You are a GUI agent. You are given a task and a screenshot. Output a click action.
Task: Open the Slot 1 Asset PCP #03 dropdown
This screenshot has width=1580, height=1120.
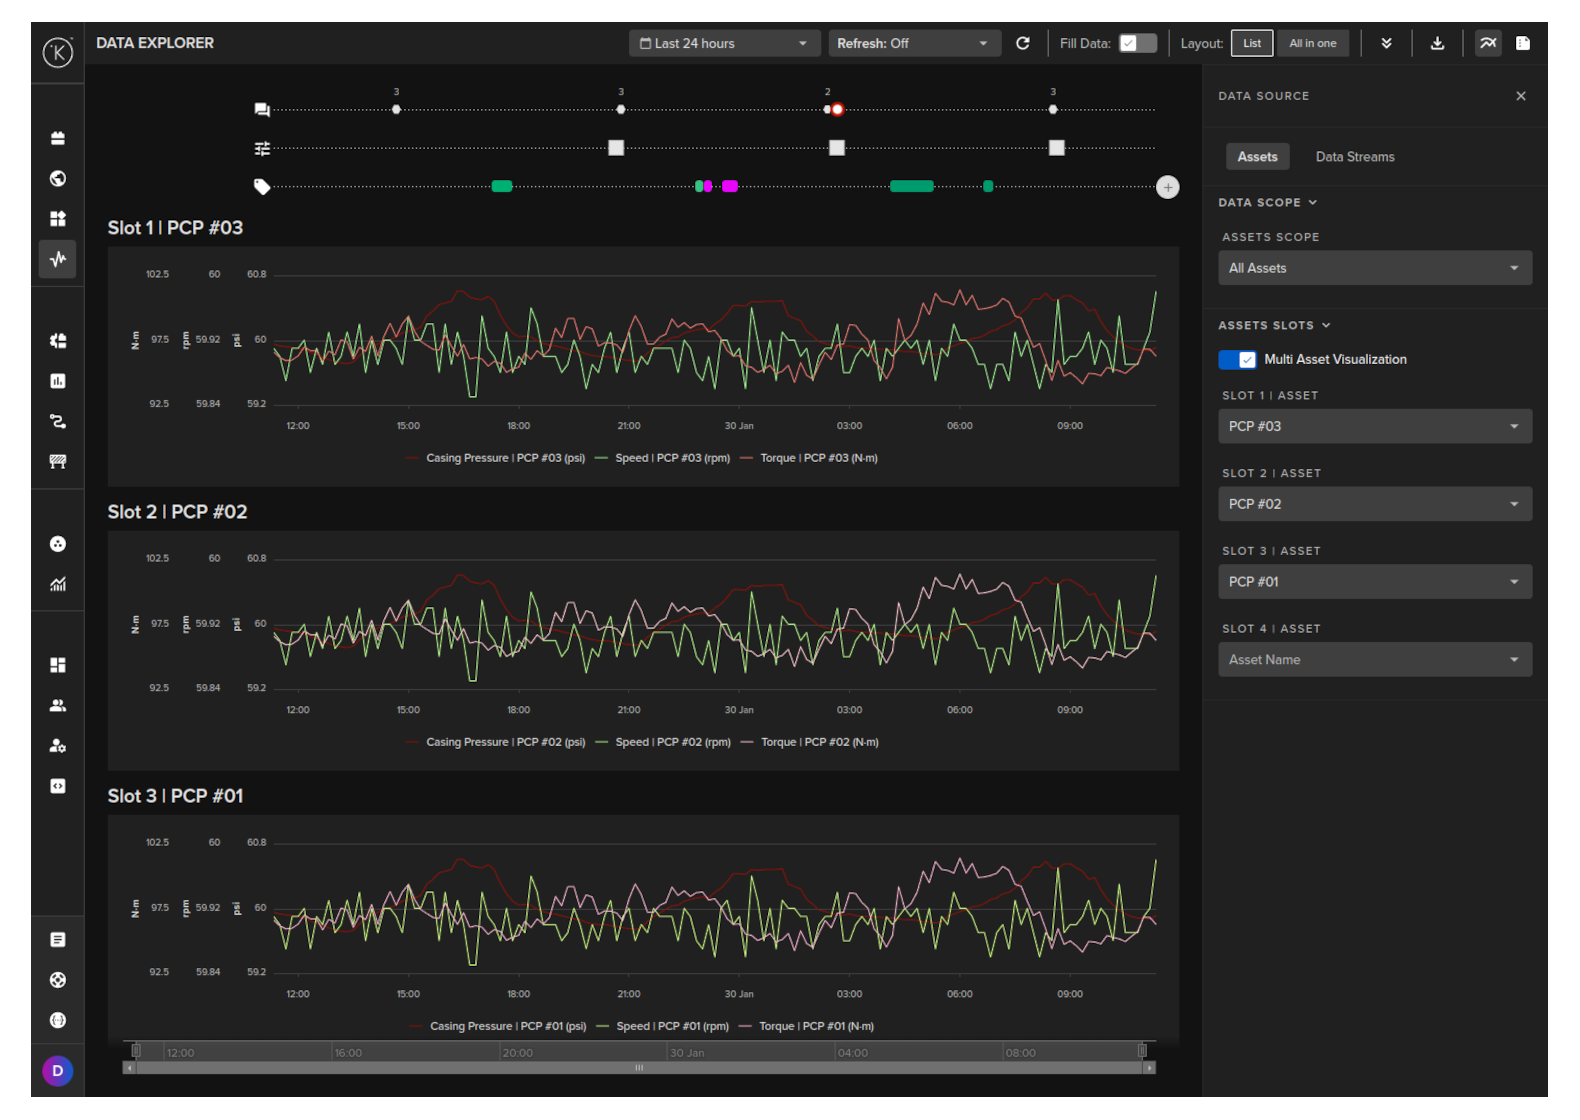pyautogui.click(x=1374, y=427)
